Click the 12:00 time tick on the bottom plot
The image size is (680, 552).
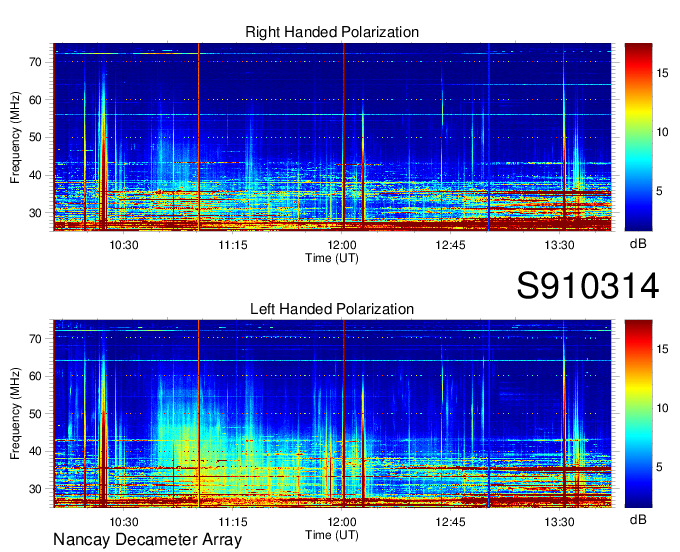point(342,522)
